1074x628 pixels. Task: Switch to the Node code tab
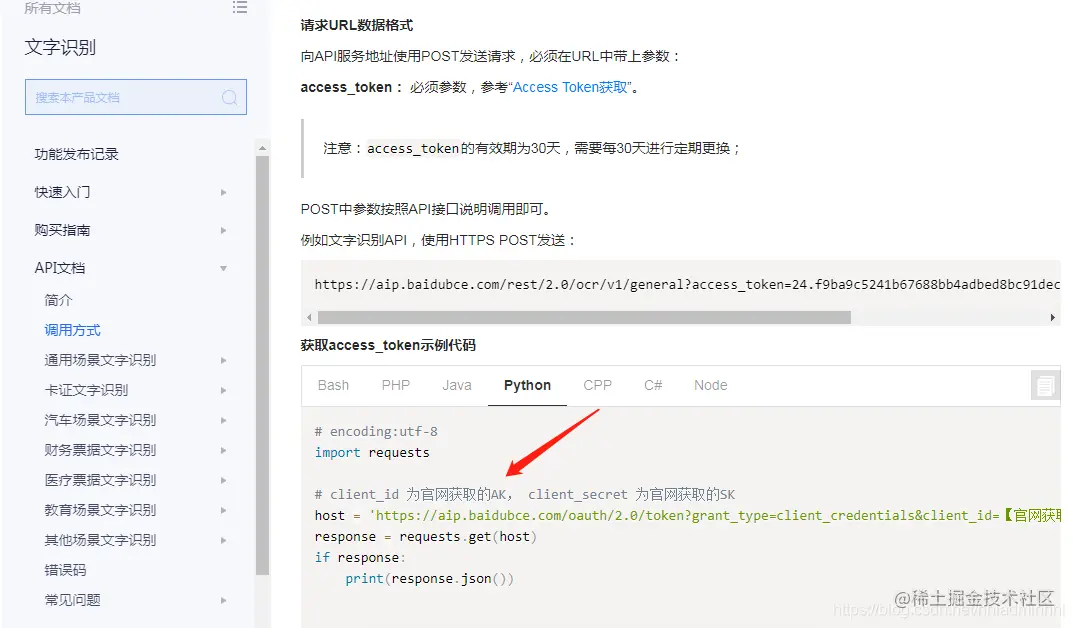coord(710,386)
